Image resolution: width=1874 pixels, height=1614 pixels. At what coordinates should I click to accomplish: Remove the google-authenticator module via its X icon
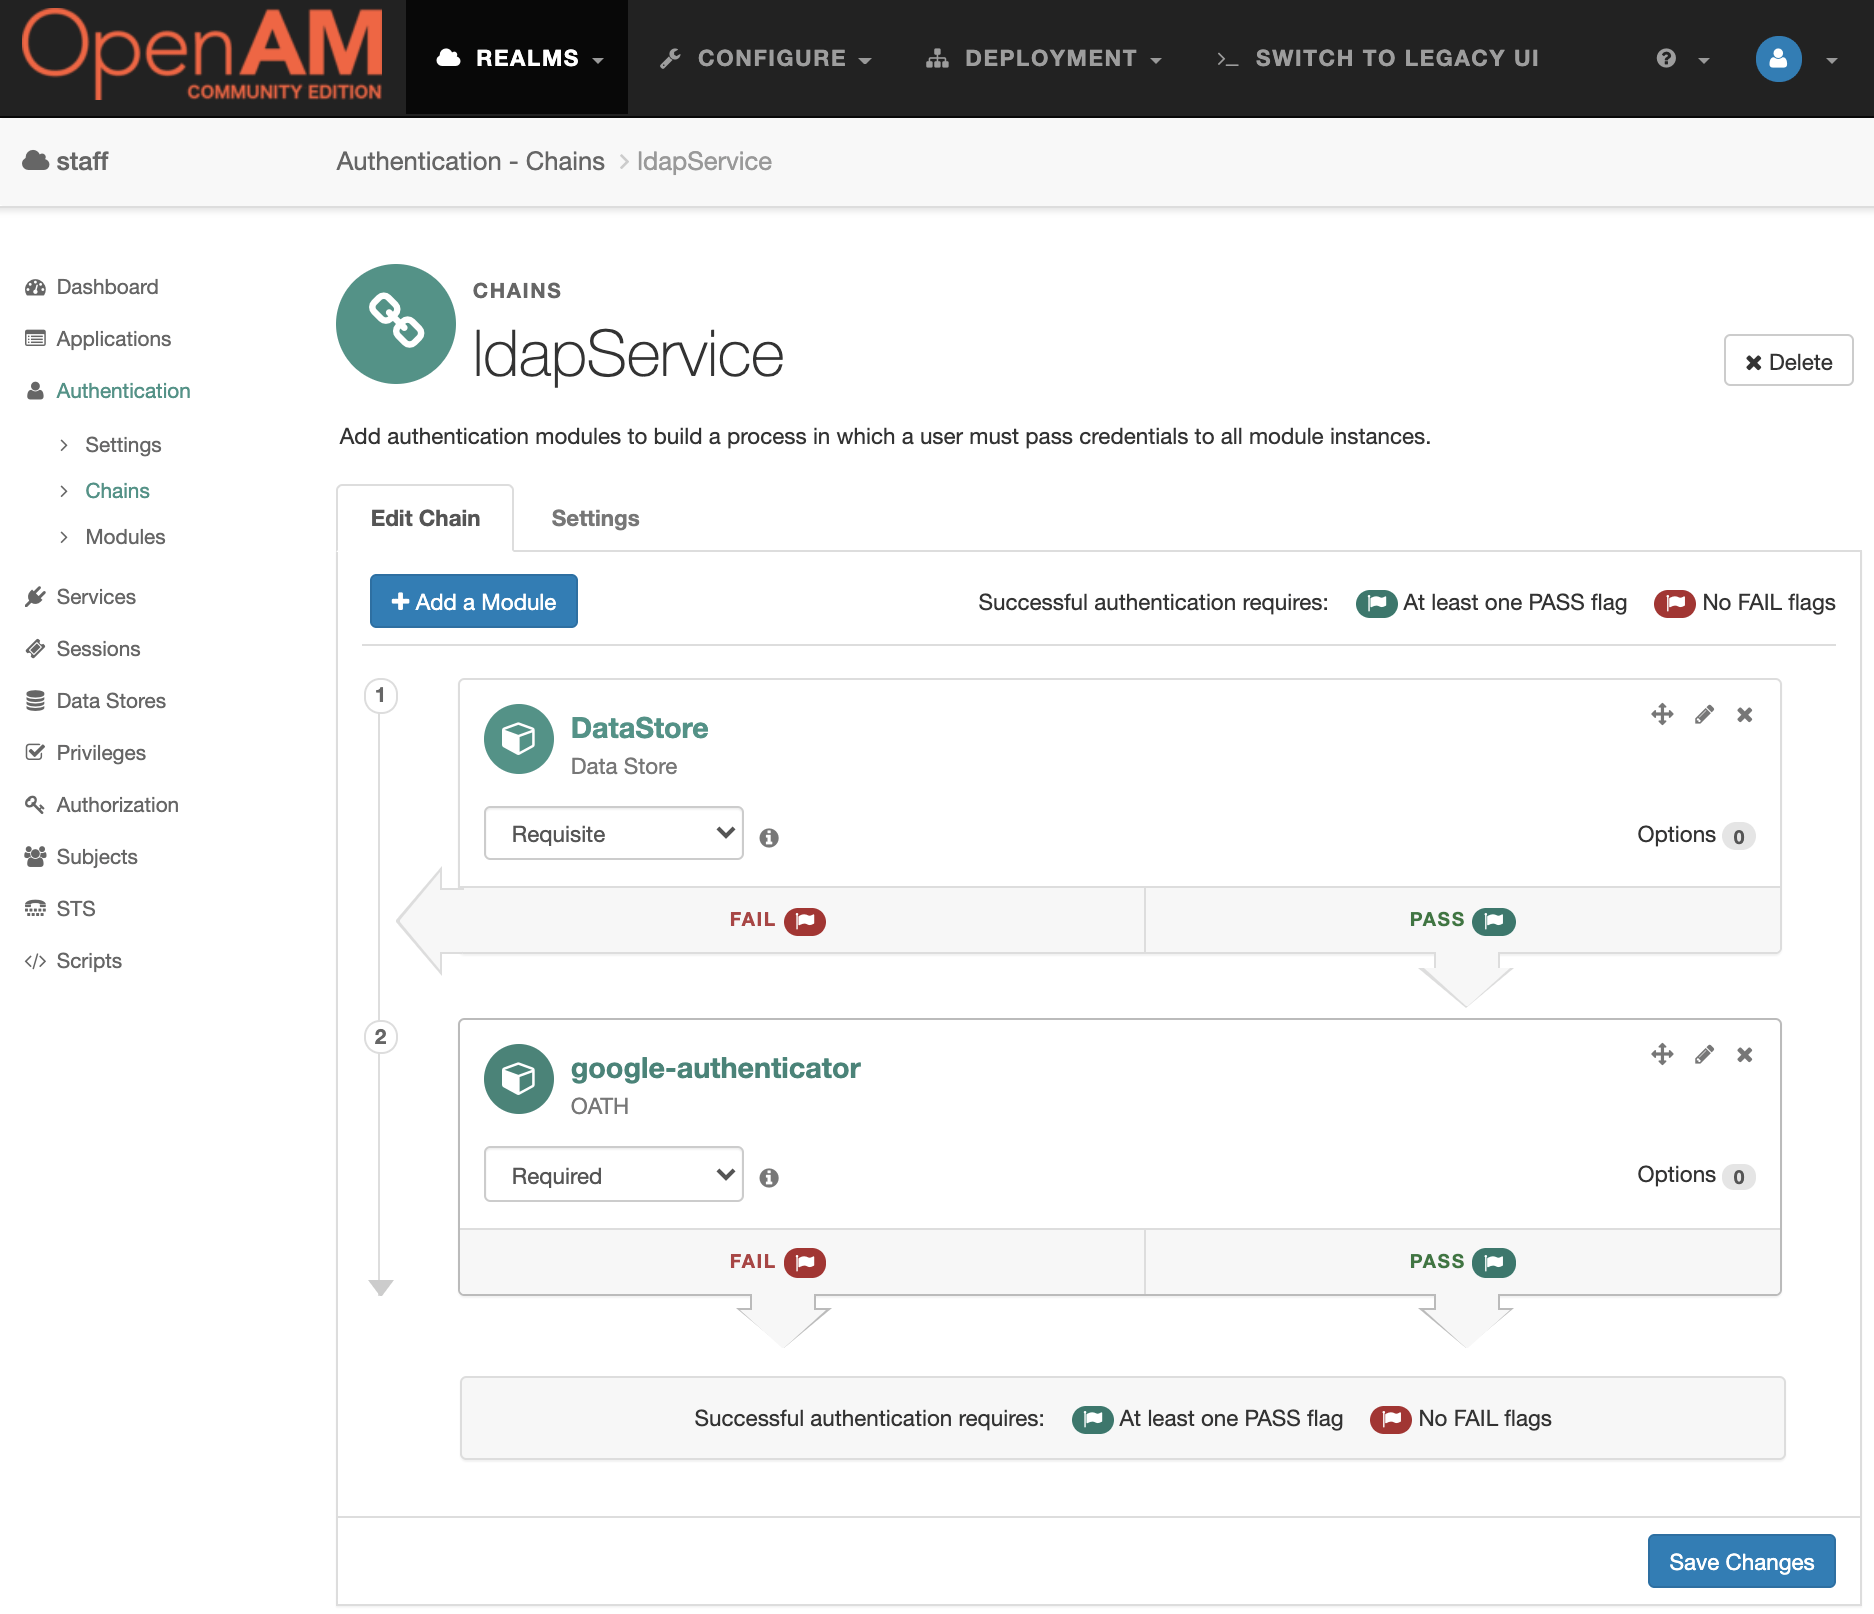click(x=1744, y=1054)
